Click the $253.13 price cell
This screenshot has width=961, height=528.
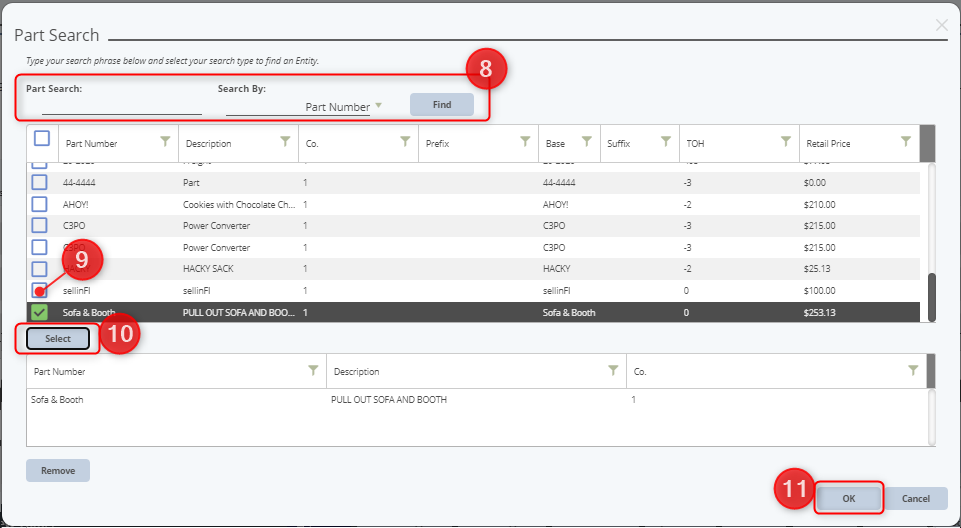(819, 312)
